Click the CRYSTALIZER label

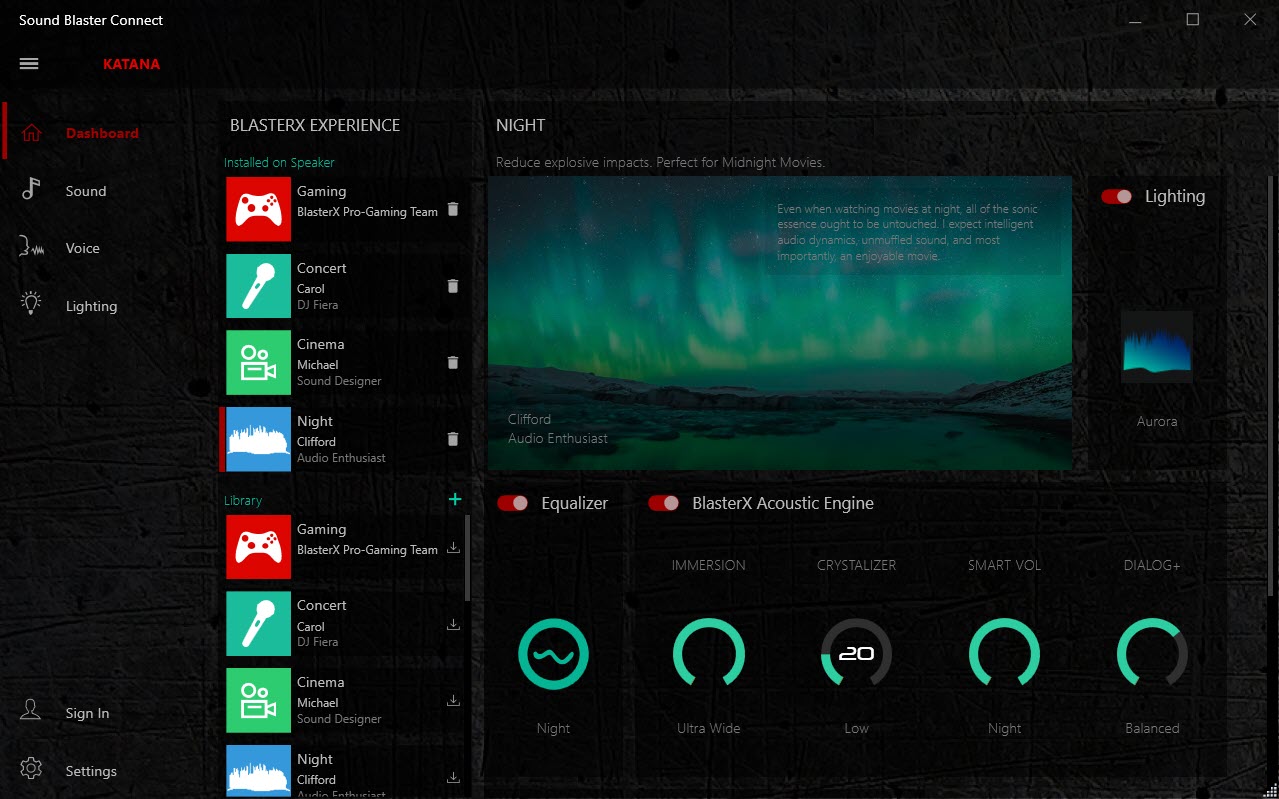point(857,565)
